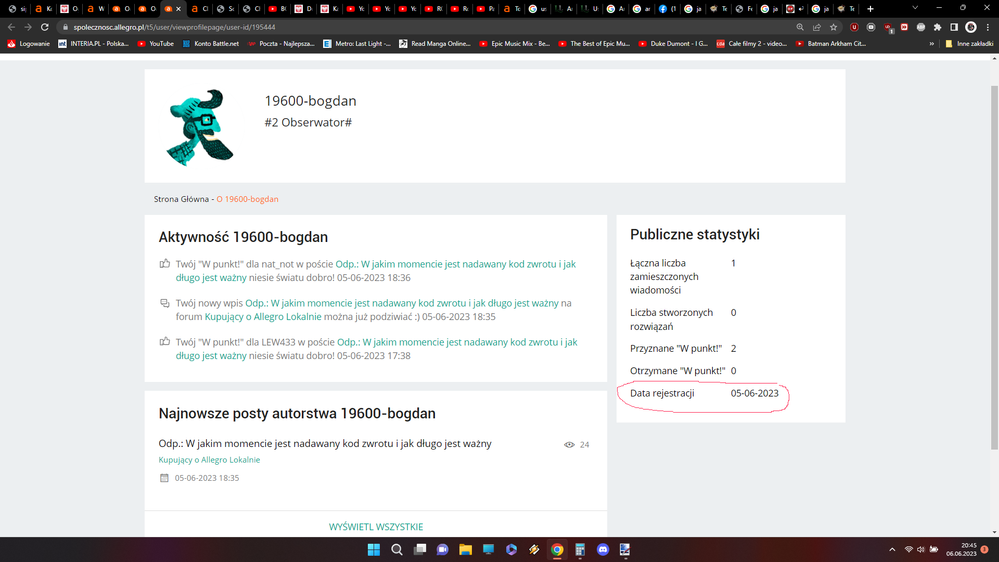Toggle the Chrome side panel
Image resolution: width=999 pixels, height=562 pixels.
click(954, 27)
